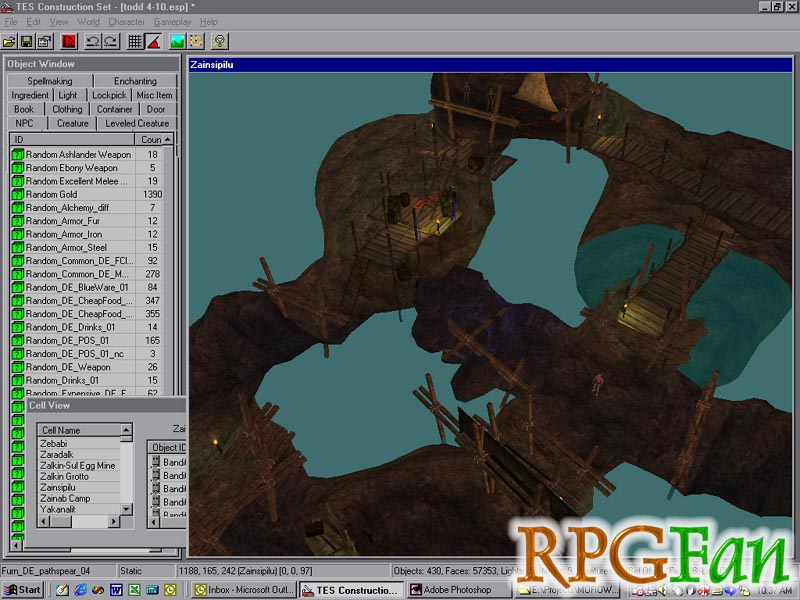Switch to the Misc Item tab

154,95
